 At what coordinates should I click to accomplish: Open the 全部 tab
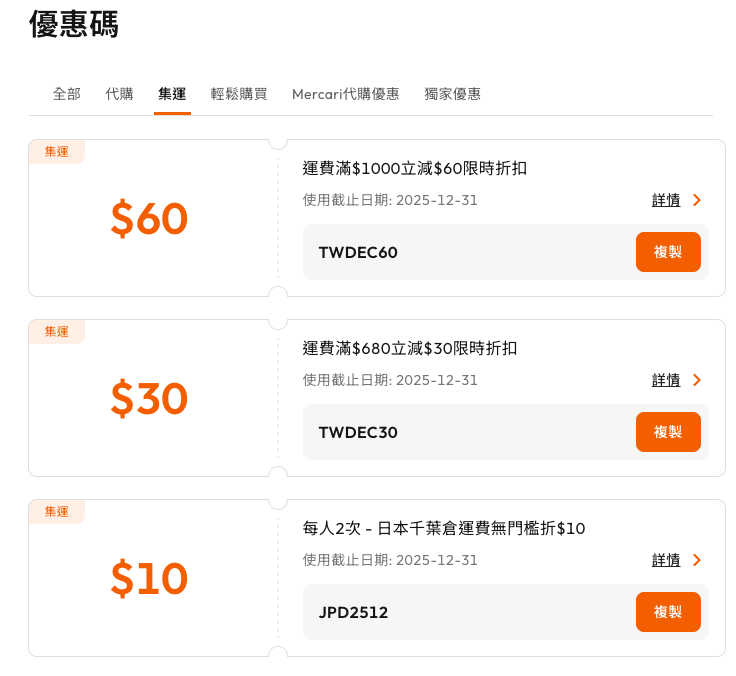click(x=67, y=94)
